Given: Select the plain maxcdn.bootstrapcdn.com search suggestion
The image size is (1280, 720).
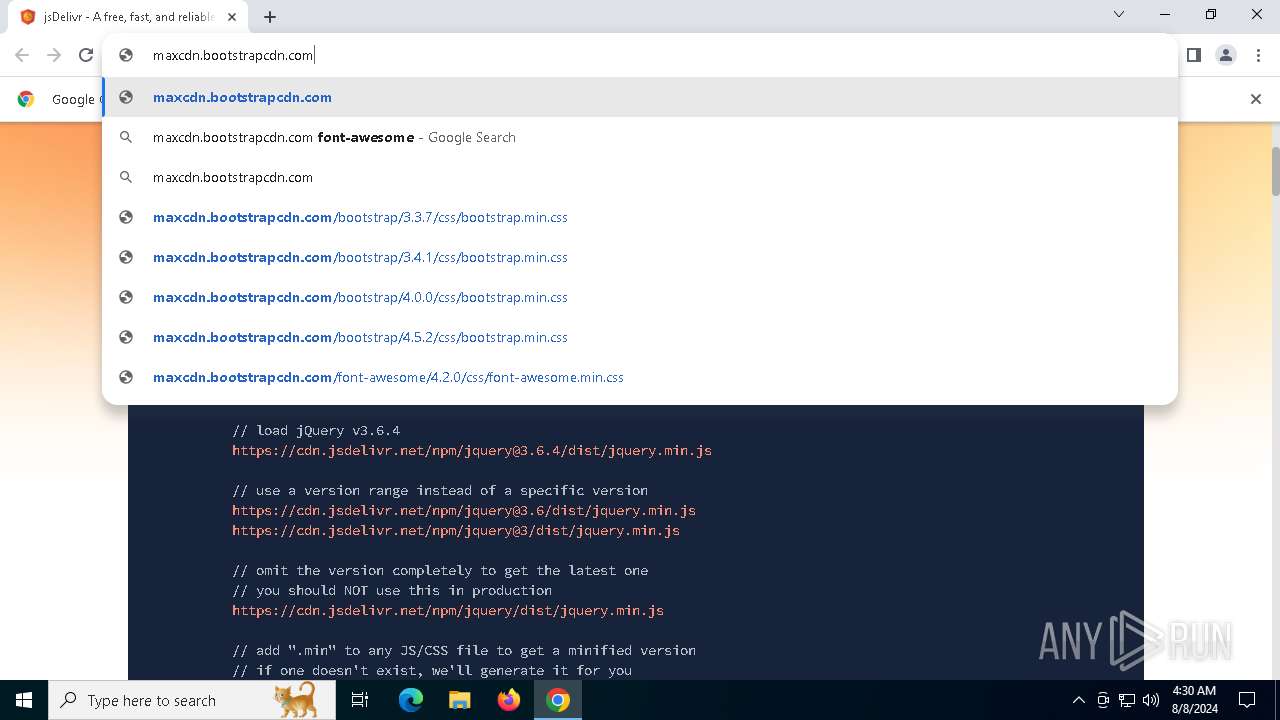Looking at the screenshot, I should pyautogui.click(x=640, y=177).
